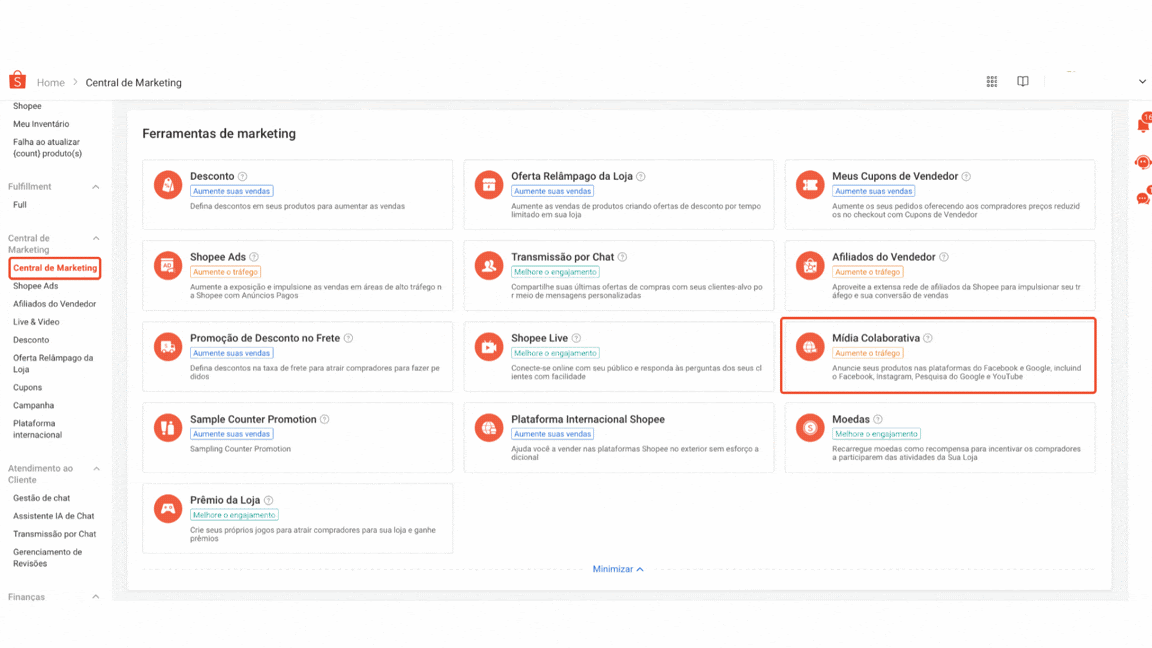Image resolution: width=1152 pixels, height=648 pixels.
Task: Open the apps grid icon in header
Action: [992, 82]
